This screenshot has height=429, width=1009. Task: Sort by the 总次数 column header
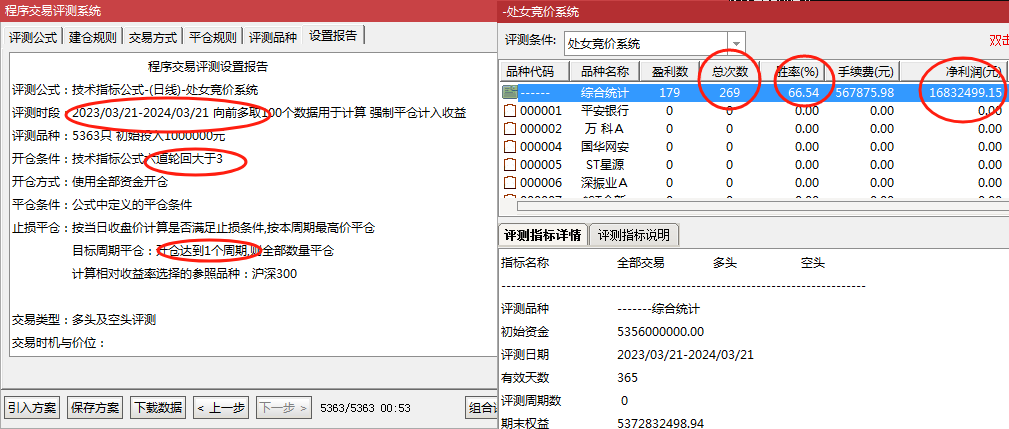pyautogui.click(x=729, y=71)
